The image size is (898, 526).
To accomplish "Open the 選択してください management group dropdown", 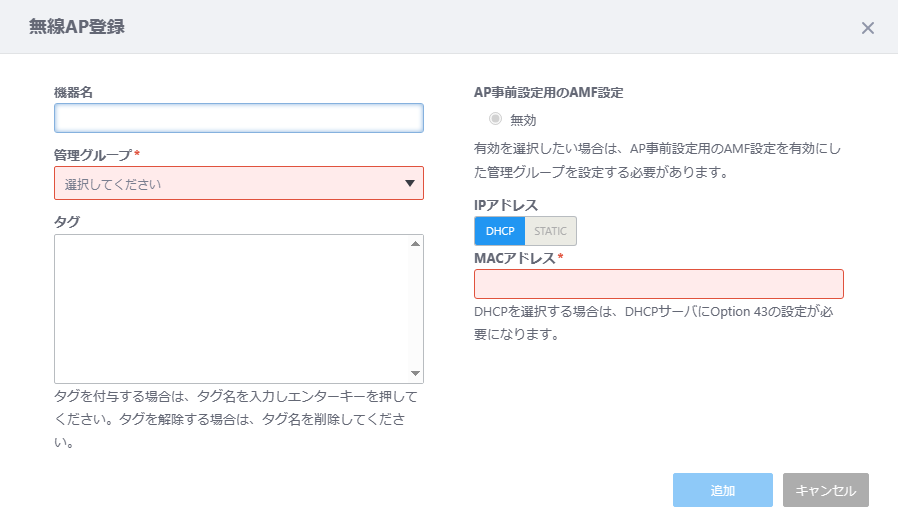I will coord(239,183).
